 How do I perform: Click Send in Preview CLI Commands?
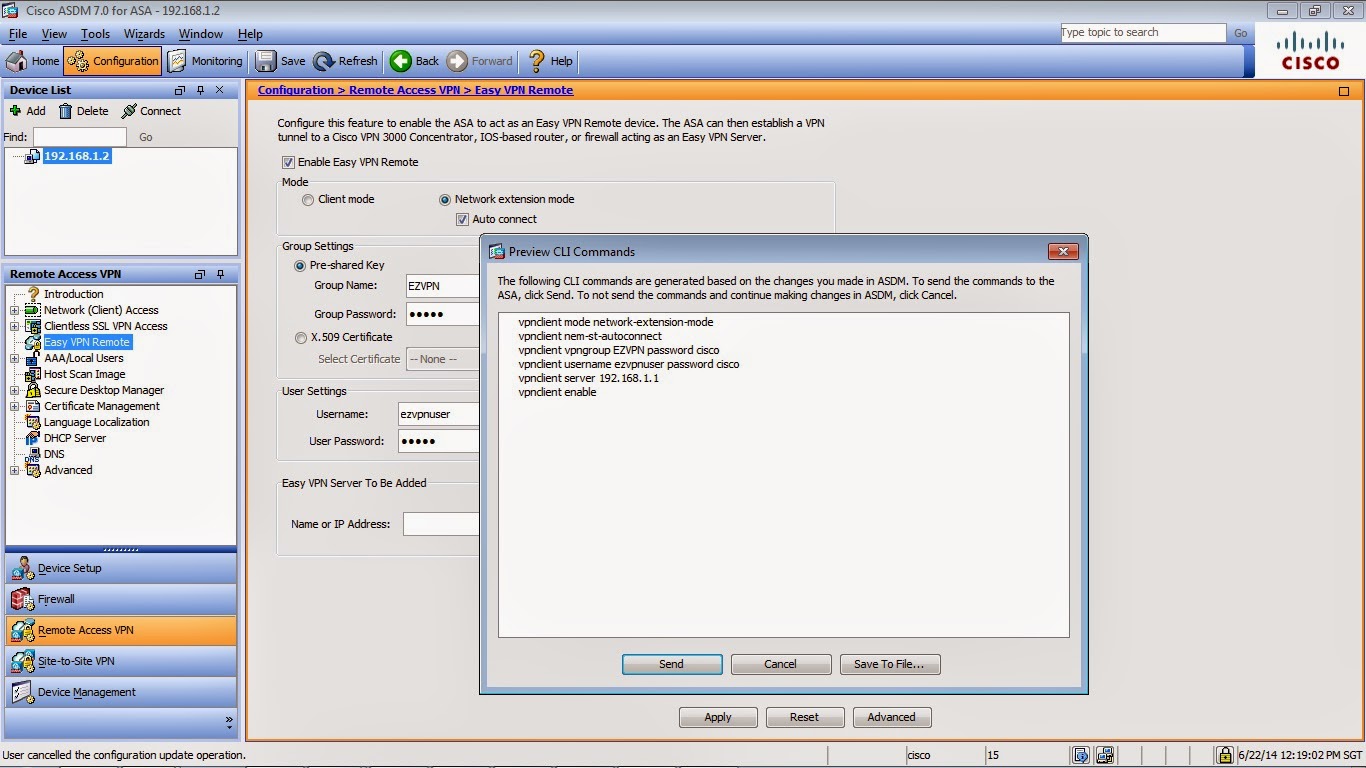[672, 664]
